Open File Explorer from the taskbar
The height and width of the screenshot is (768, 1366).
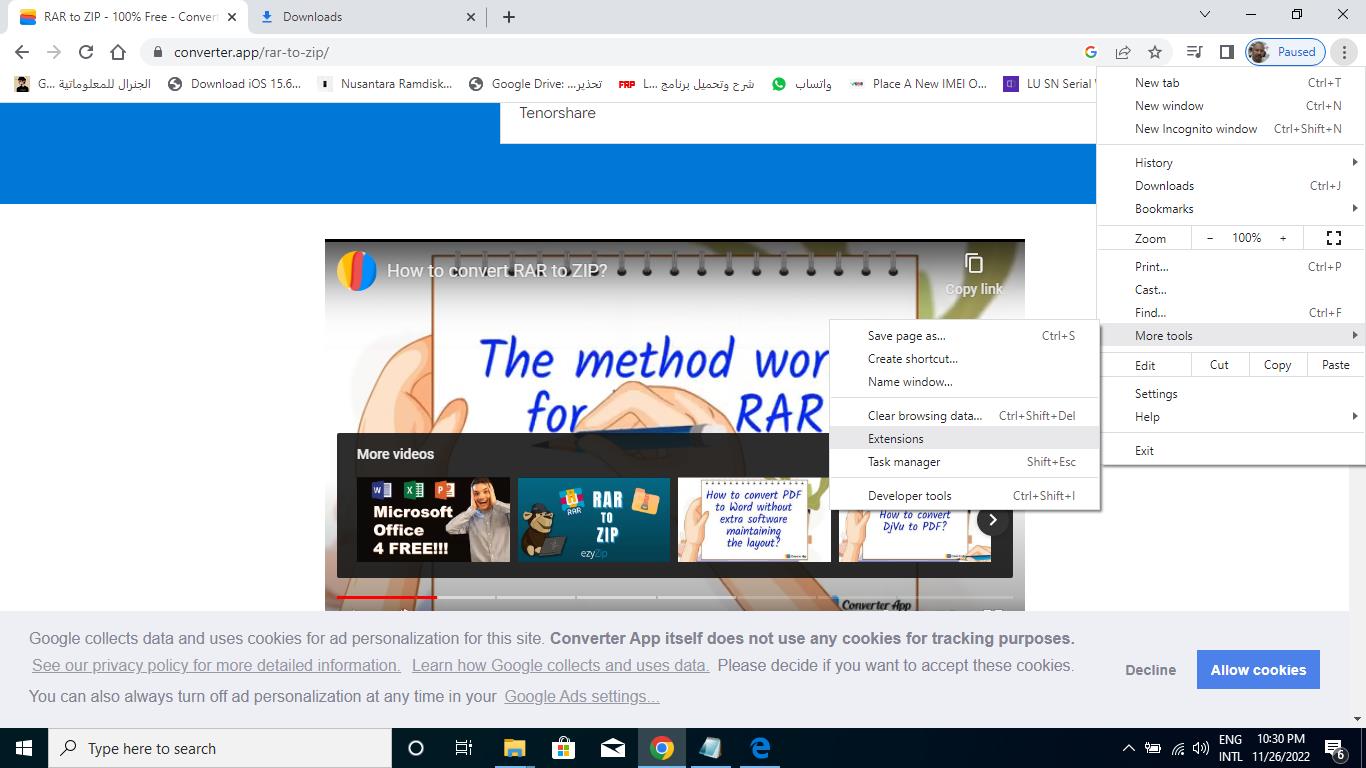[514, 748]
